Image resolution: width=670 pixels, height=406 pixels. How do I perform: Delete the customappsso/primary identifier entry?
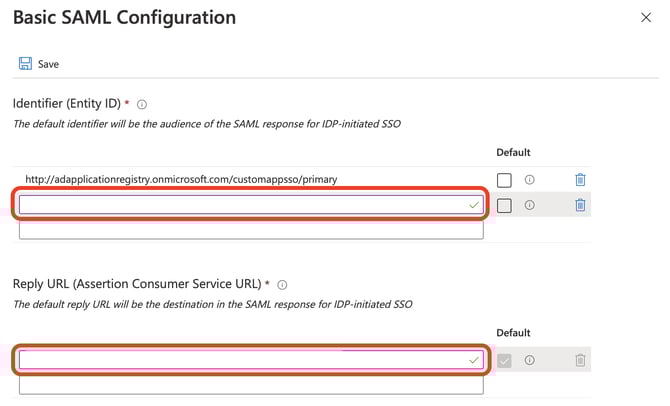coord(580,180)
